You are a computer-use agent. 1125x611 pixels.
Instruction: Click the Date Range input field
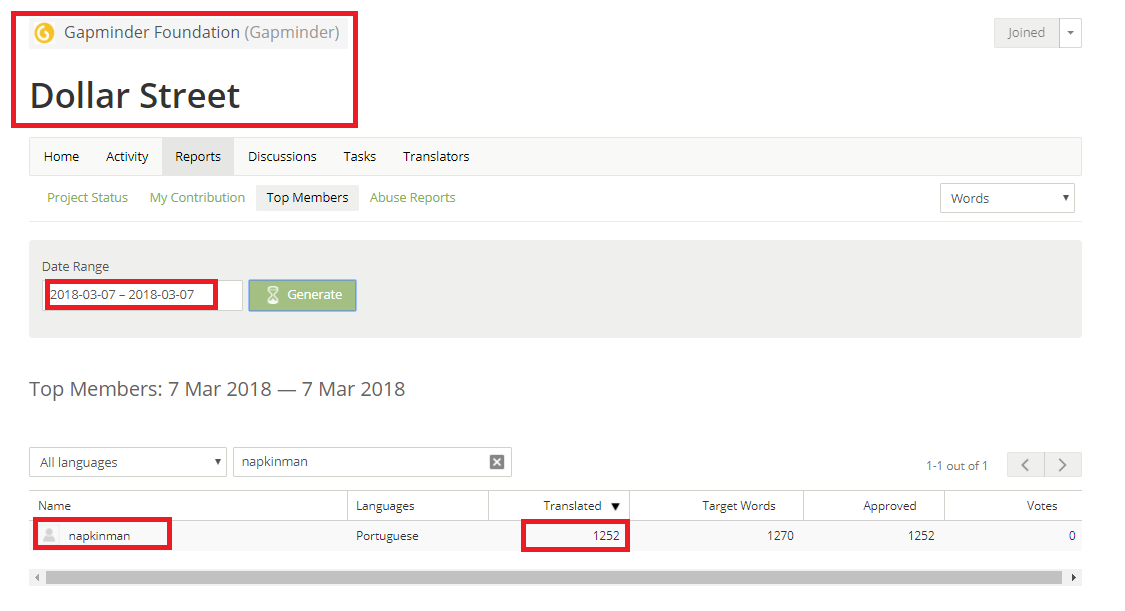coord(143,295)
